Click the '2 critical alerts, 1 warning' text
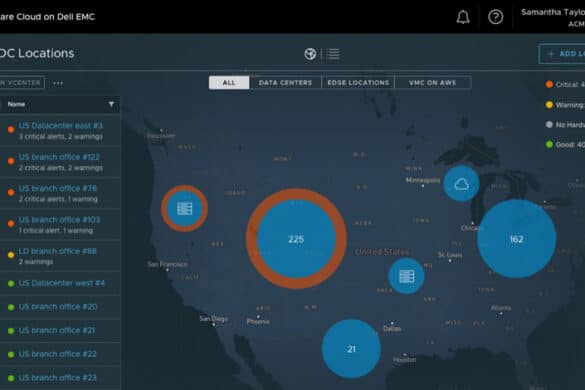The height and width of the screenshot is (390, 585). [58, 199]
